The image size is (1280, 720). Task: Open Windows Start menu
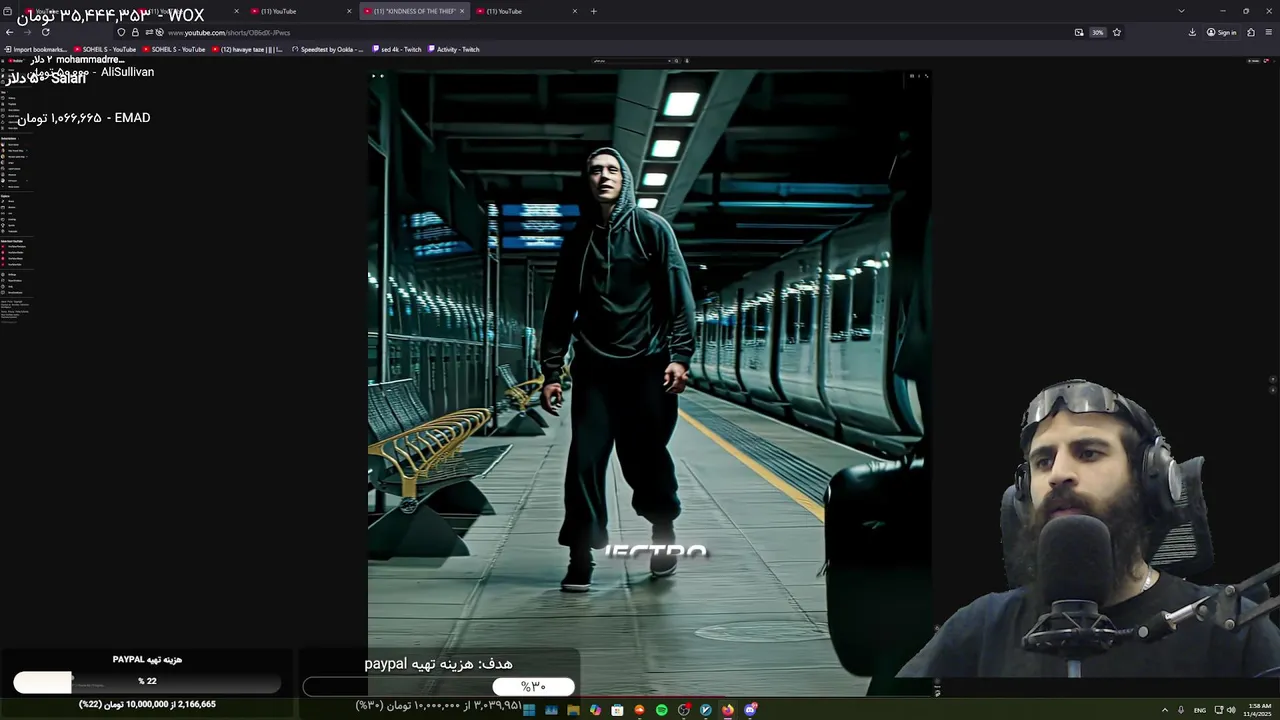click(529, 710)
